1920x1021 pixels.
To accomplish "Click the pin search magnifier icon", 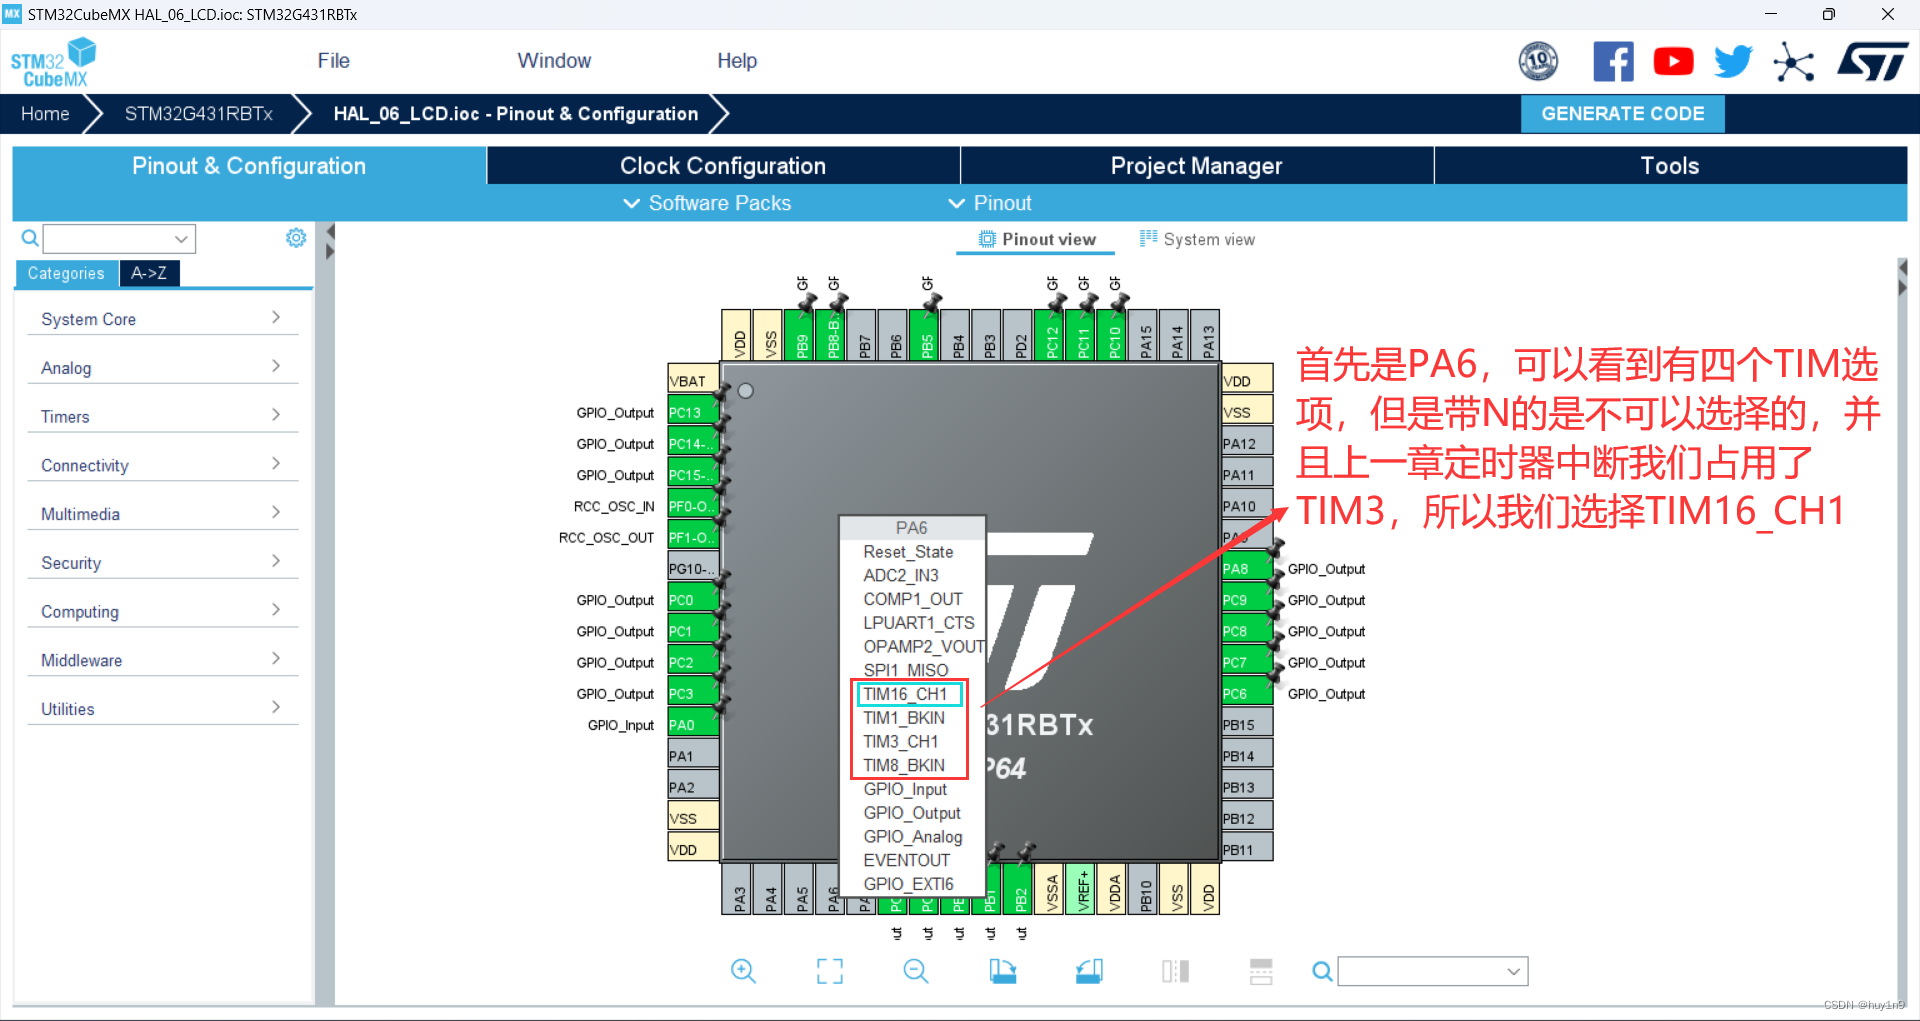I will pos(1322,971).
